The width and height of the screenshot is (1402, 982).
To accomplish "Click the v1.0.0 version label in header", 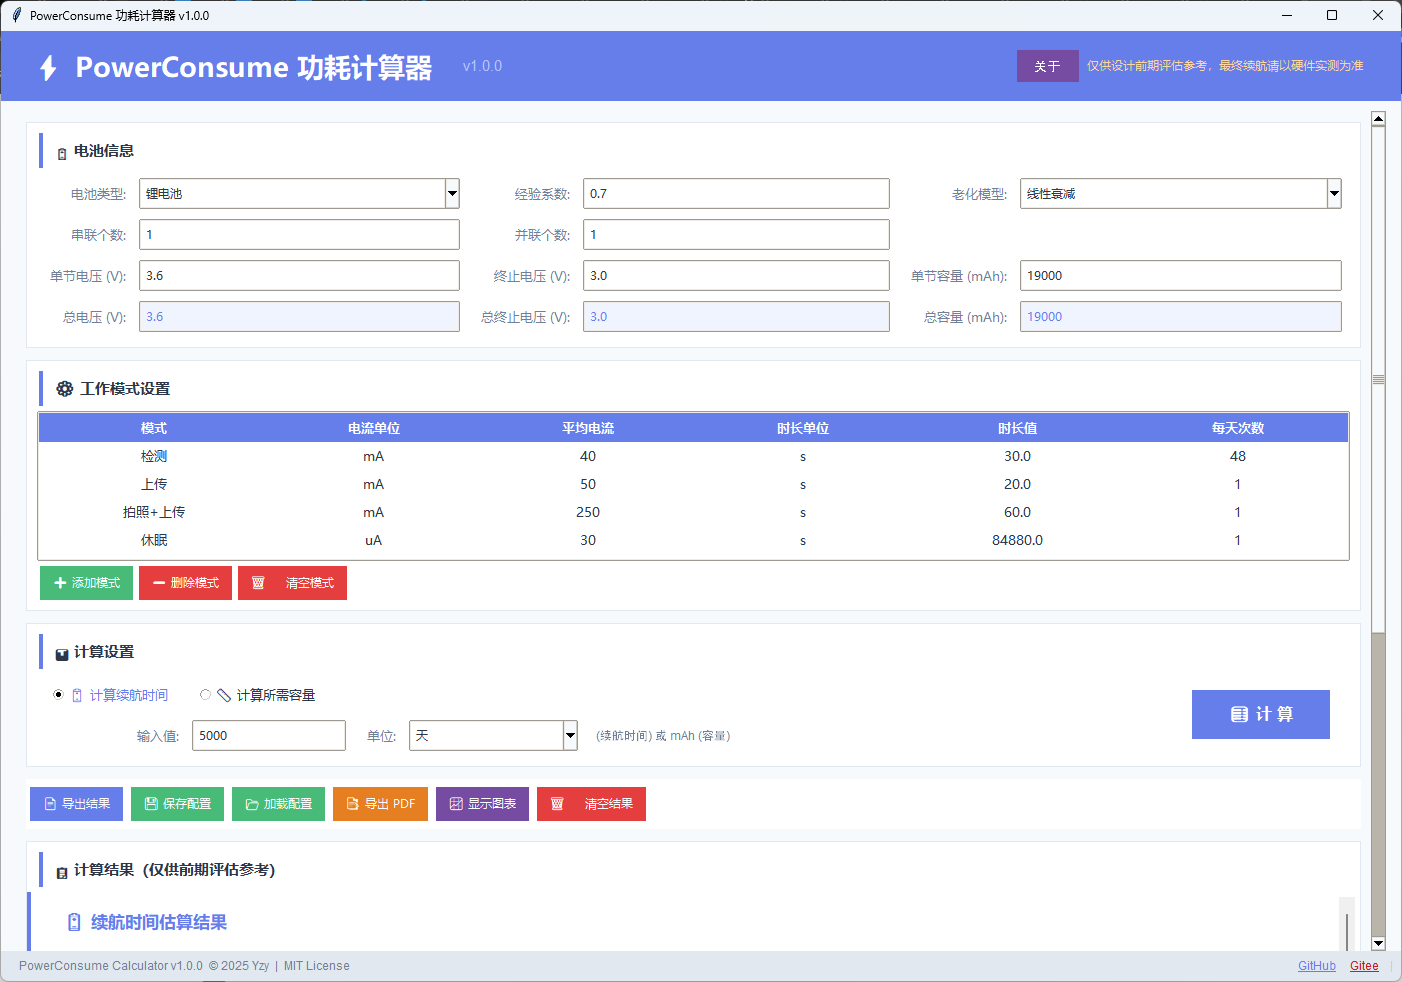I will (x=482, y=66).
